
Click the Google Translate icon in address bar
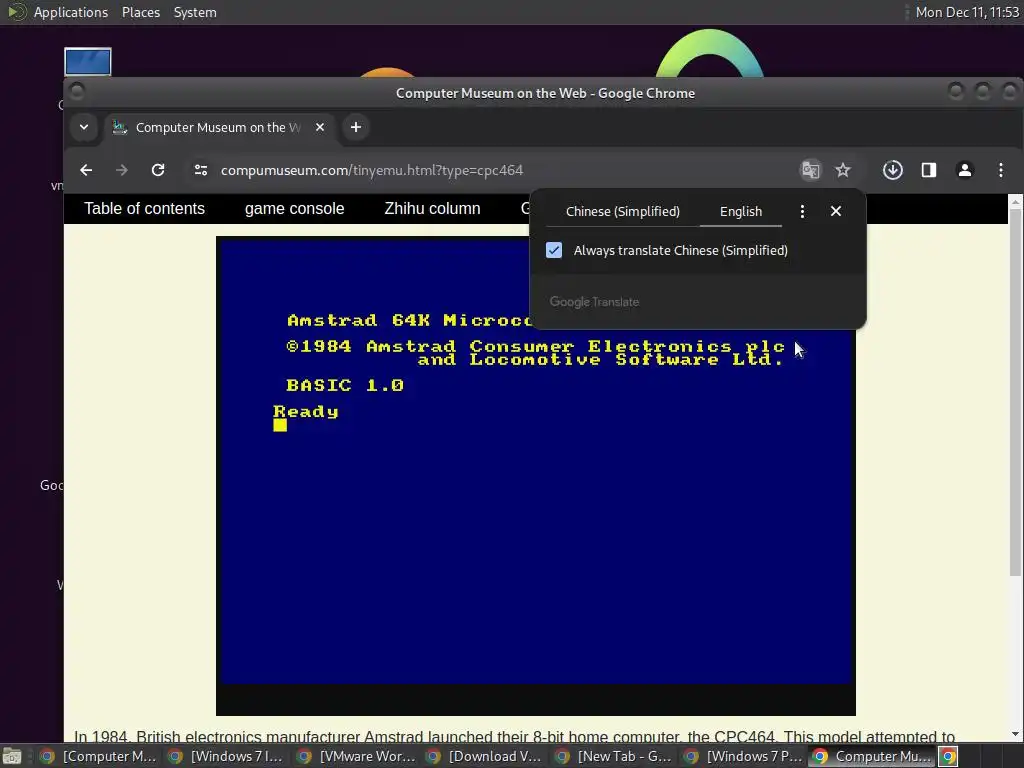coord(810,170)
